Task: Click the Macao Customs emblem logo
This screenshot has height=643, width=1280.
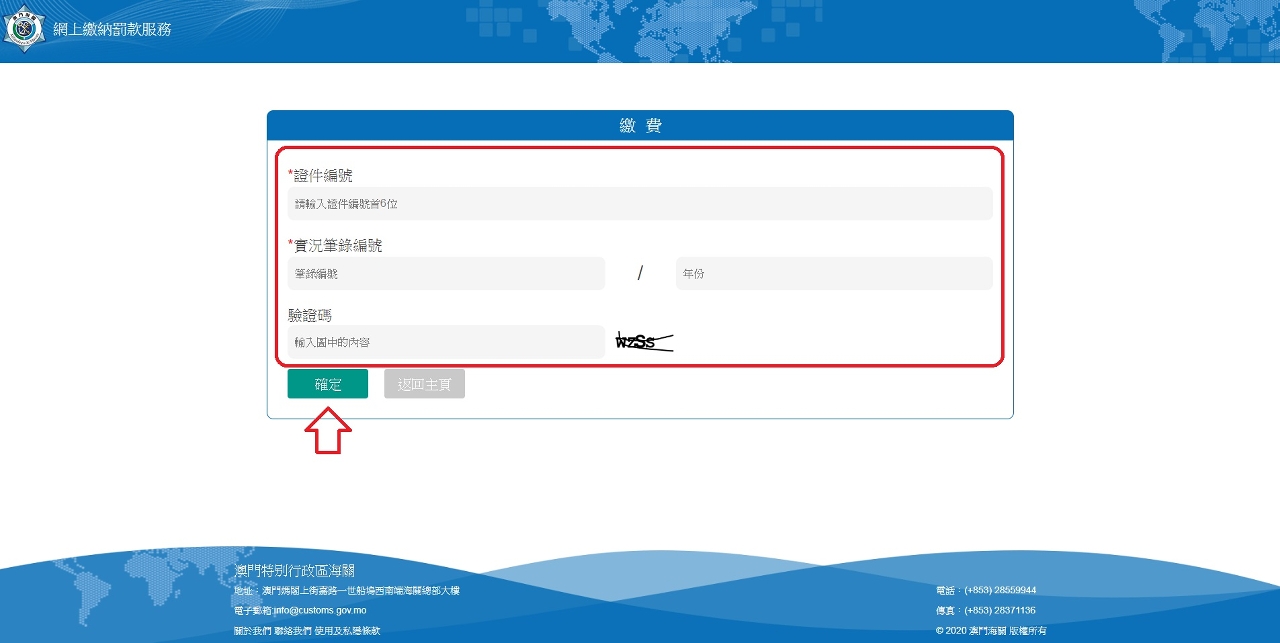Action: (24, 29)
